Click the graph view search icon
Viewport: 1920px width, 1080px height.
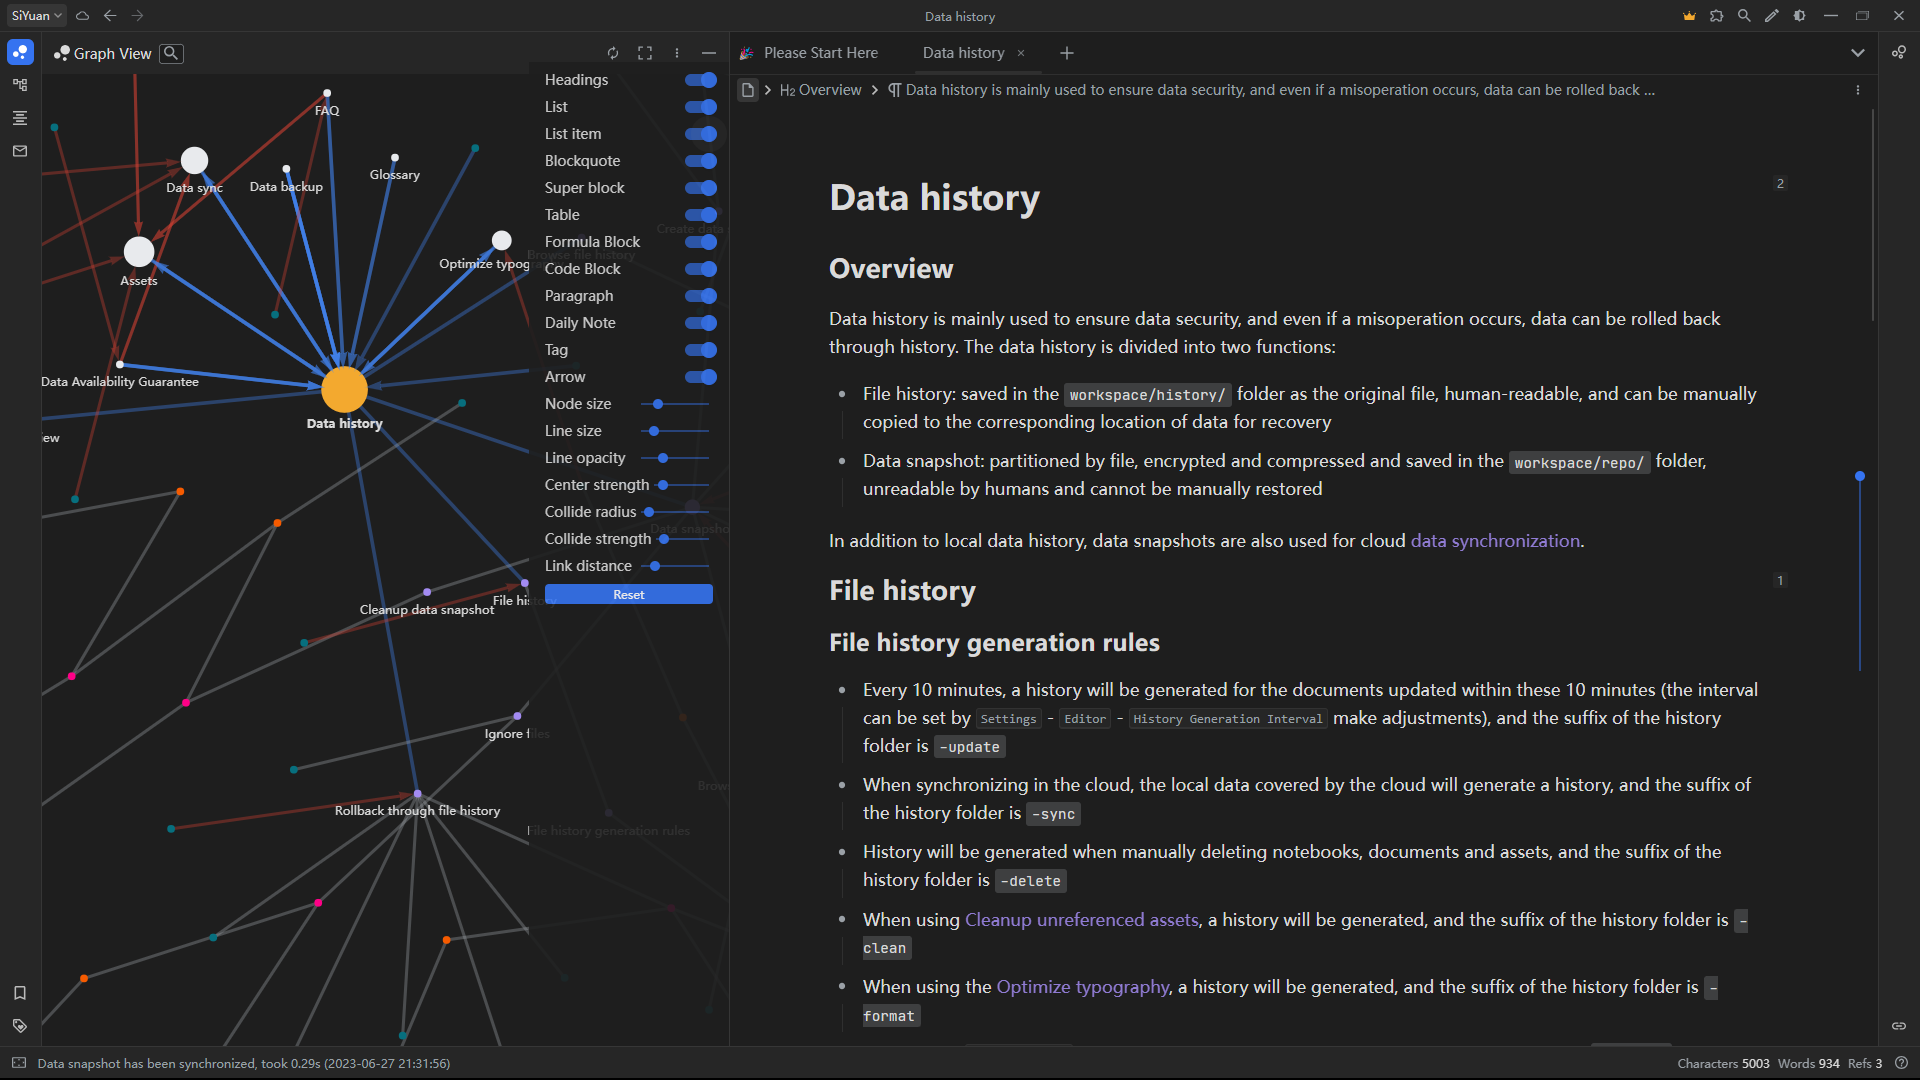172,53
